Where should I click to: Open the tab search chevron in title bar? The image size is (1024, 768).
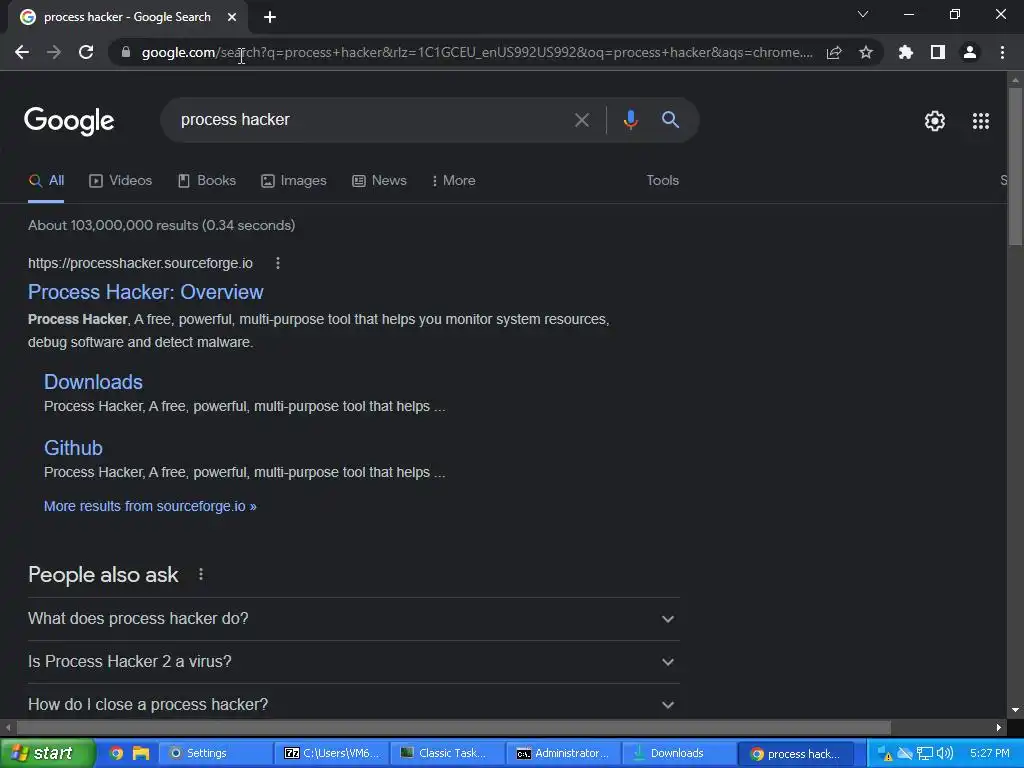click(863, 14)
